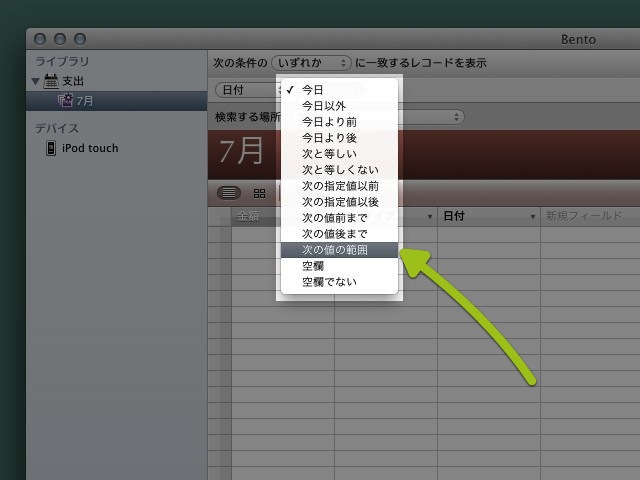Select the 支出 library in the sidebar
The width and height of the screenshot is (640, 480).
(x=73, y=81)
